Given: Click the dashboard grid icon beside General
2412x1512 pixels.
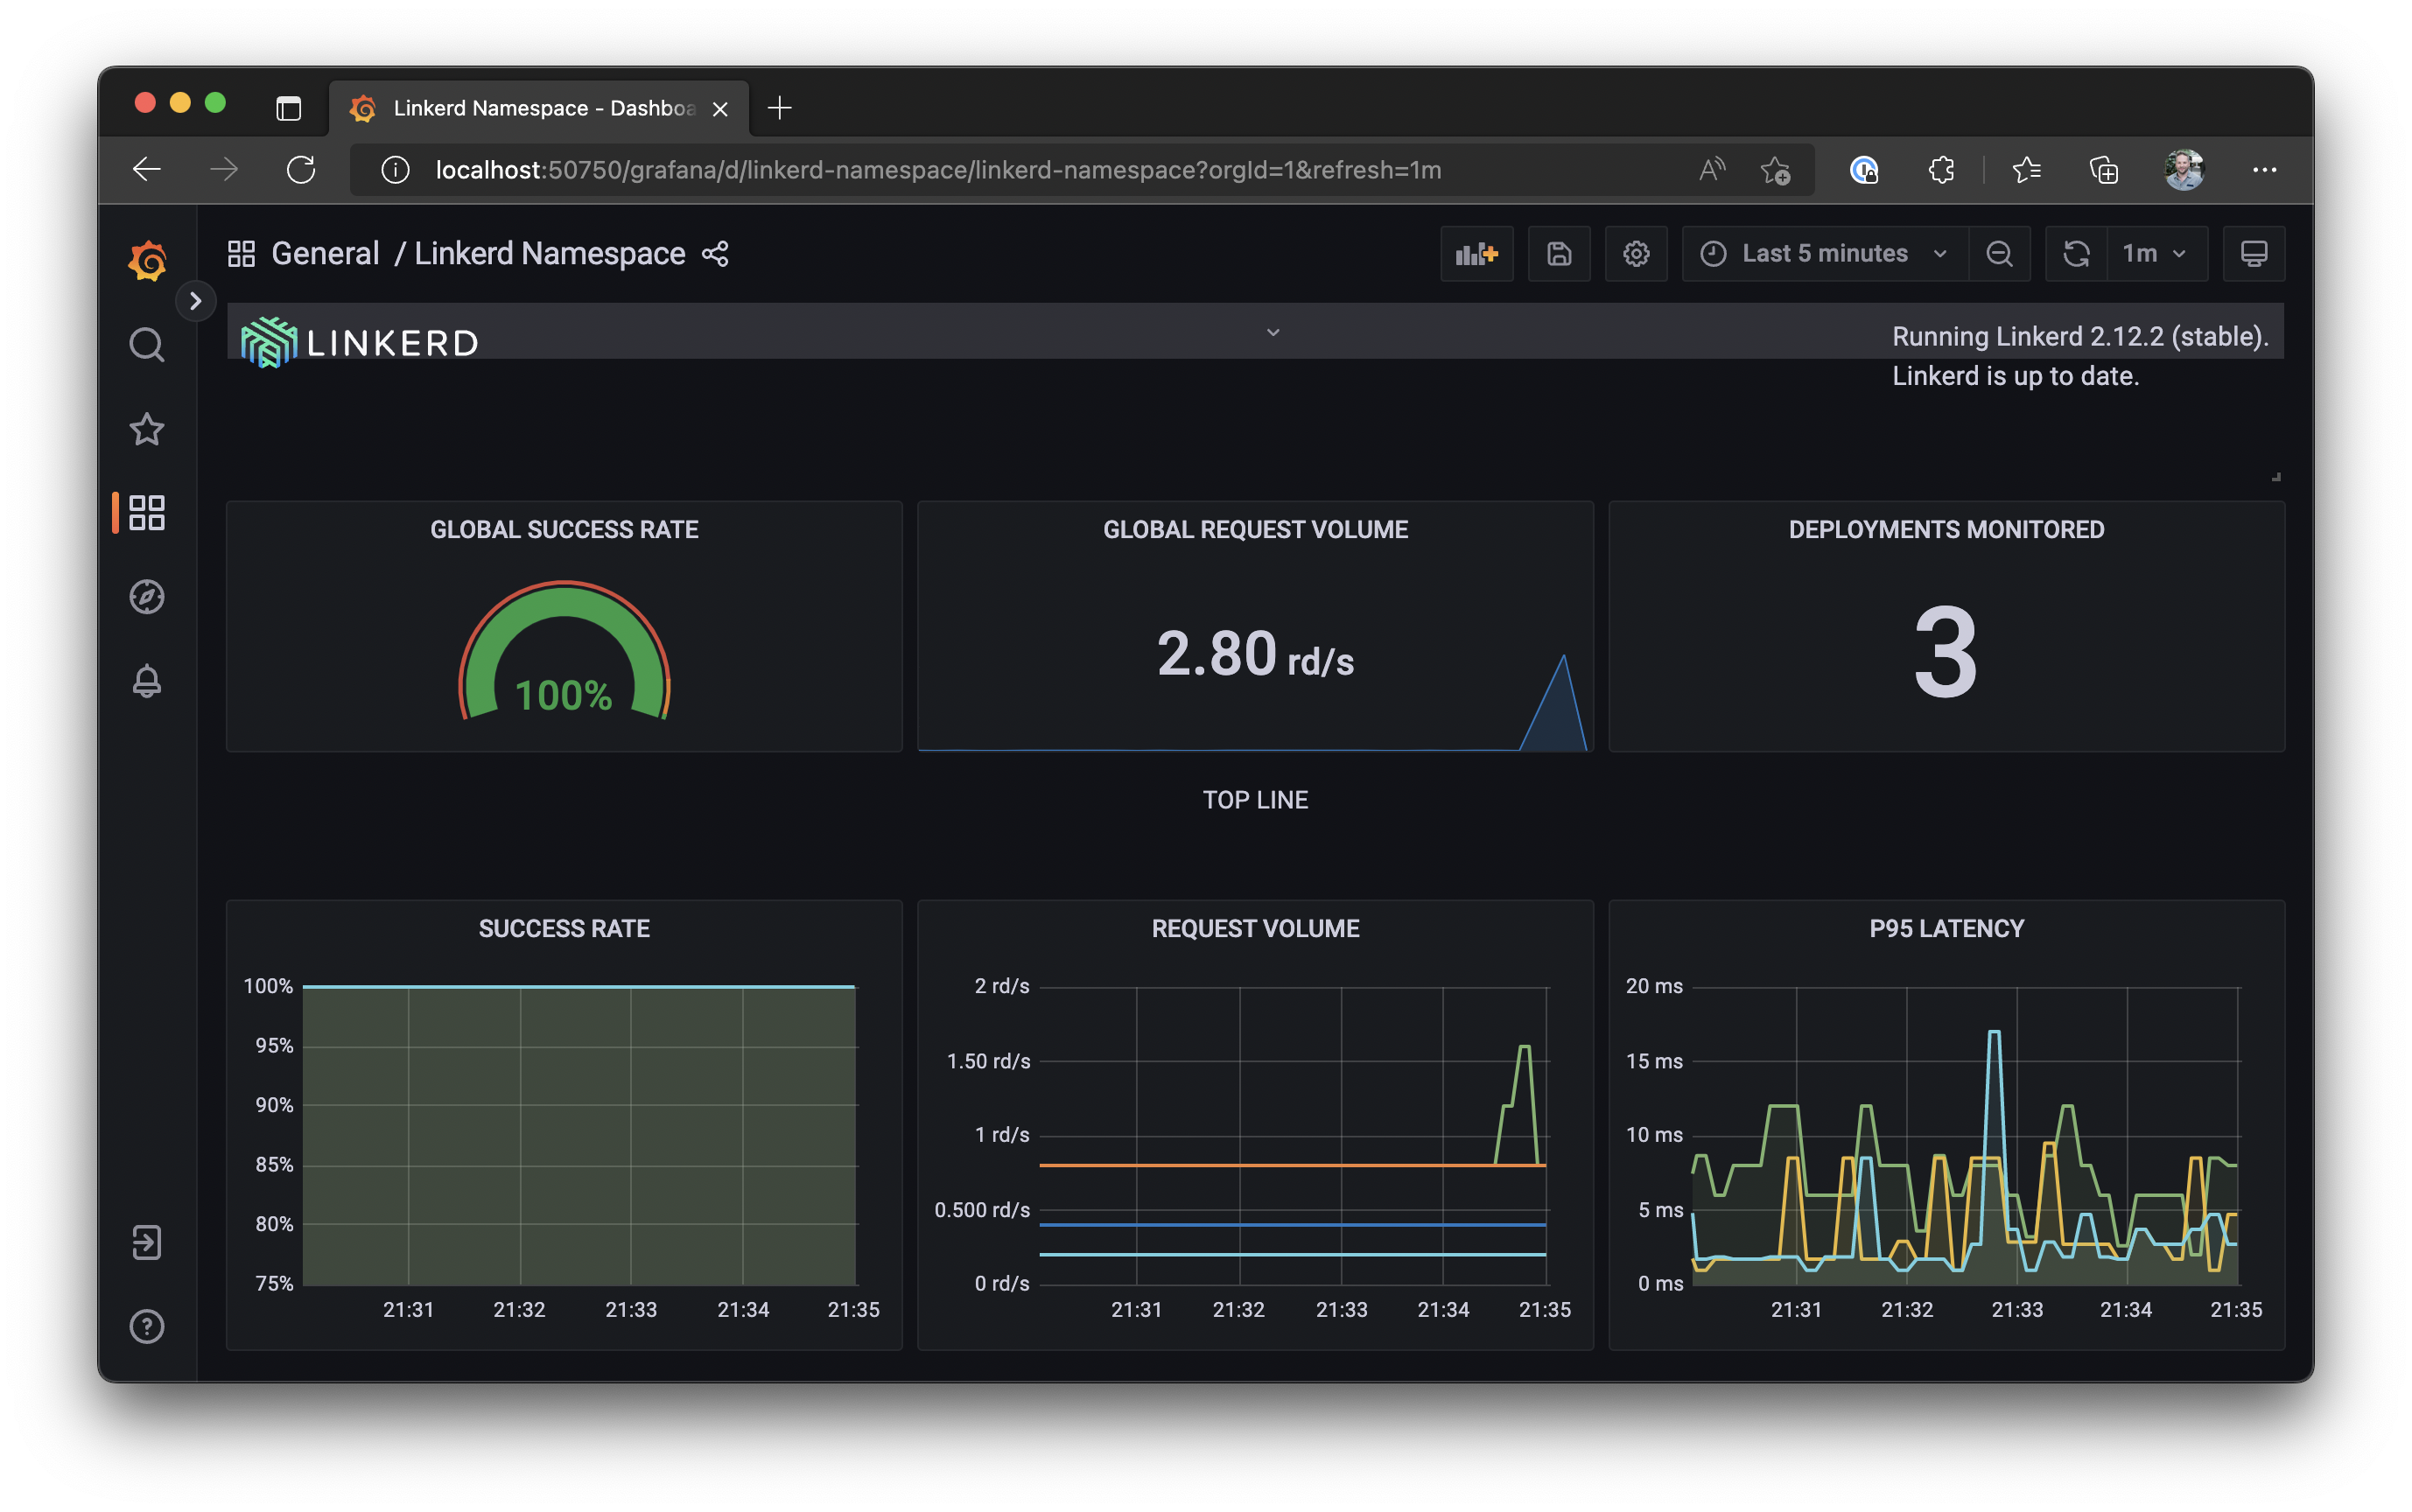Looking at the screenshot, I should point(241,254).
